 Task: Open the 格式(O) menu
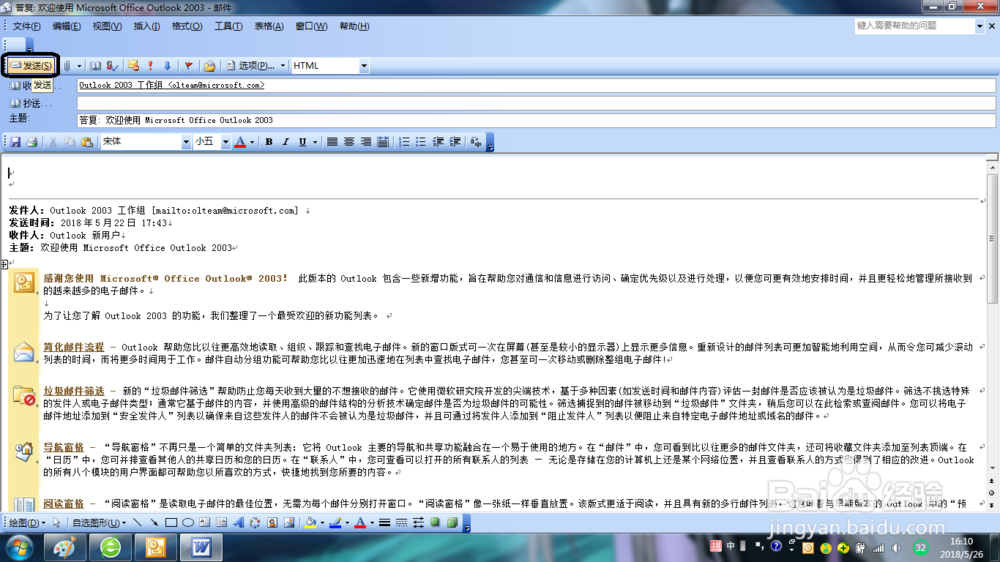(187, 26)
